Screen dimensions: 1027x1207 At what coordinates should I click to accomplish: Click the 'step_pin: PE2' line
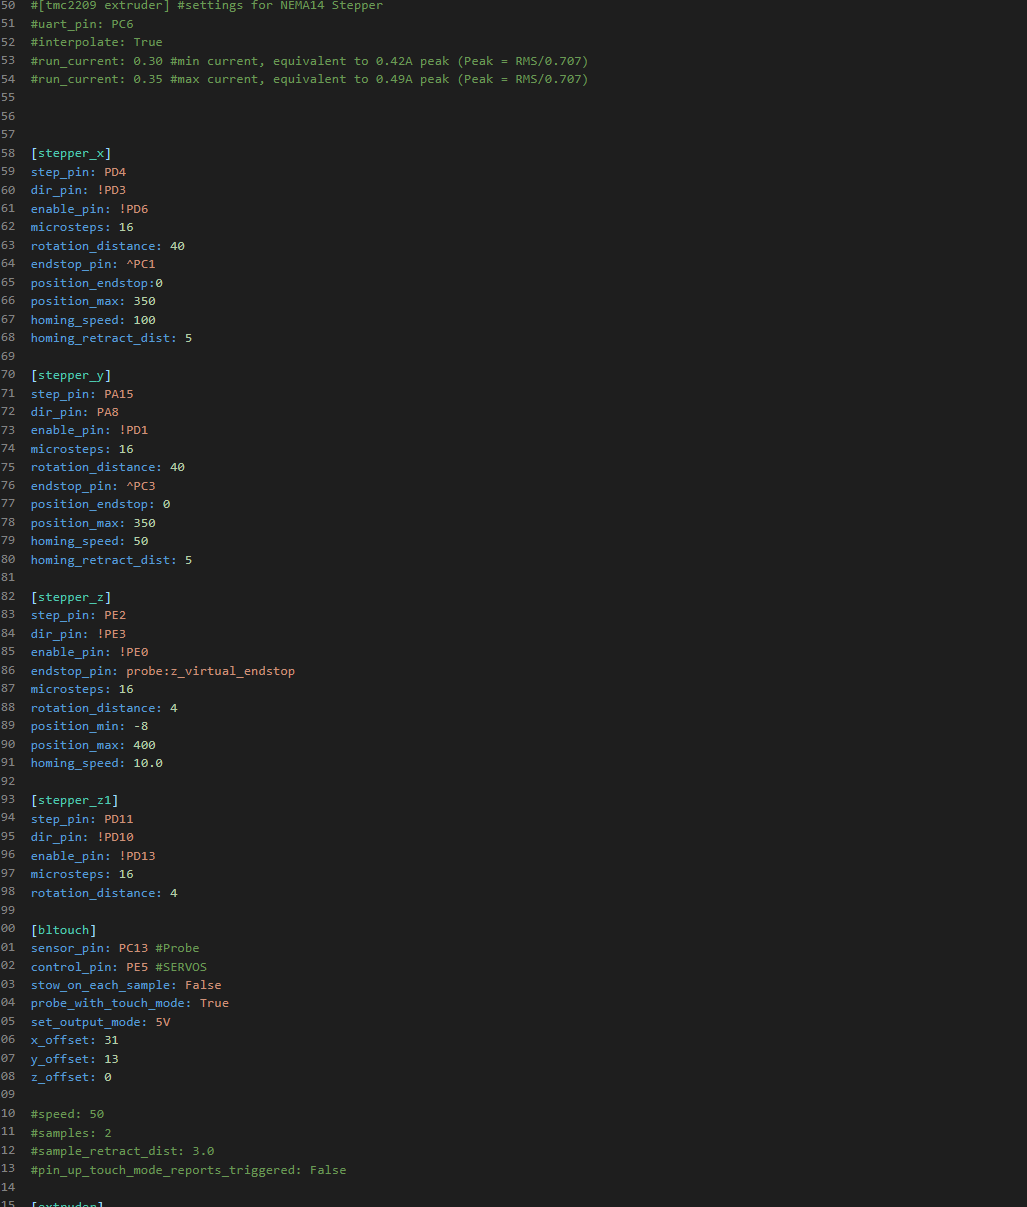[78, 615]
